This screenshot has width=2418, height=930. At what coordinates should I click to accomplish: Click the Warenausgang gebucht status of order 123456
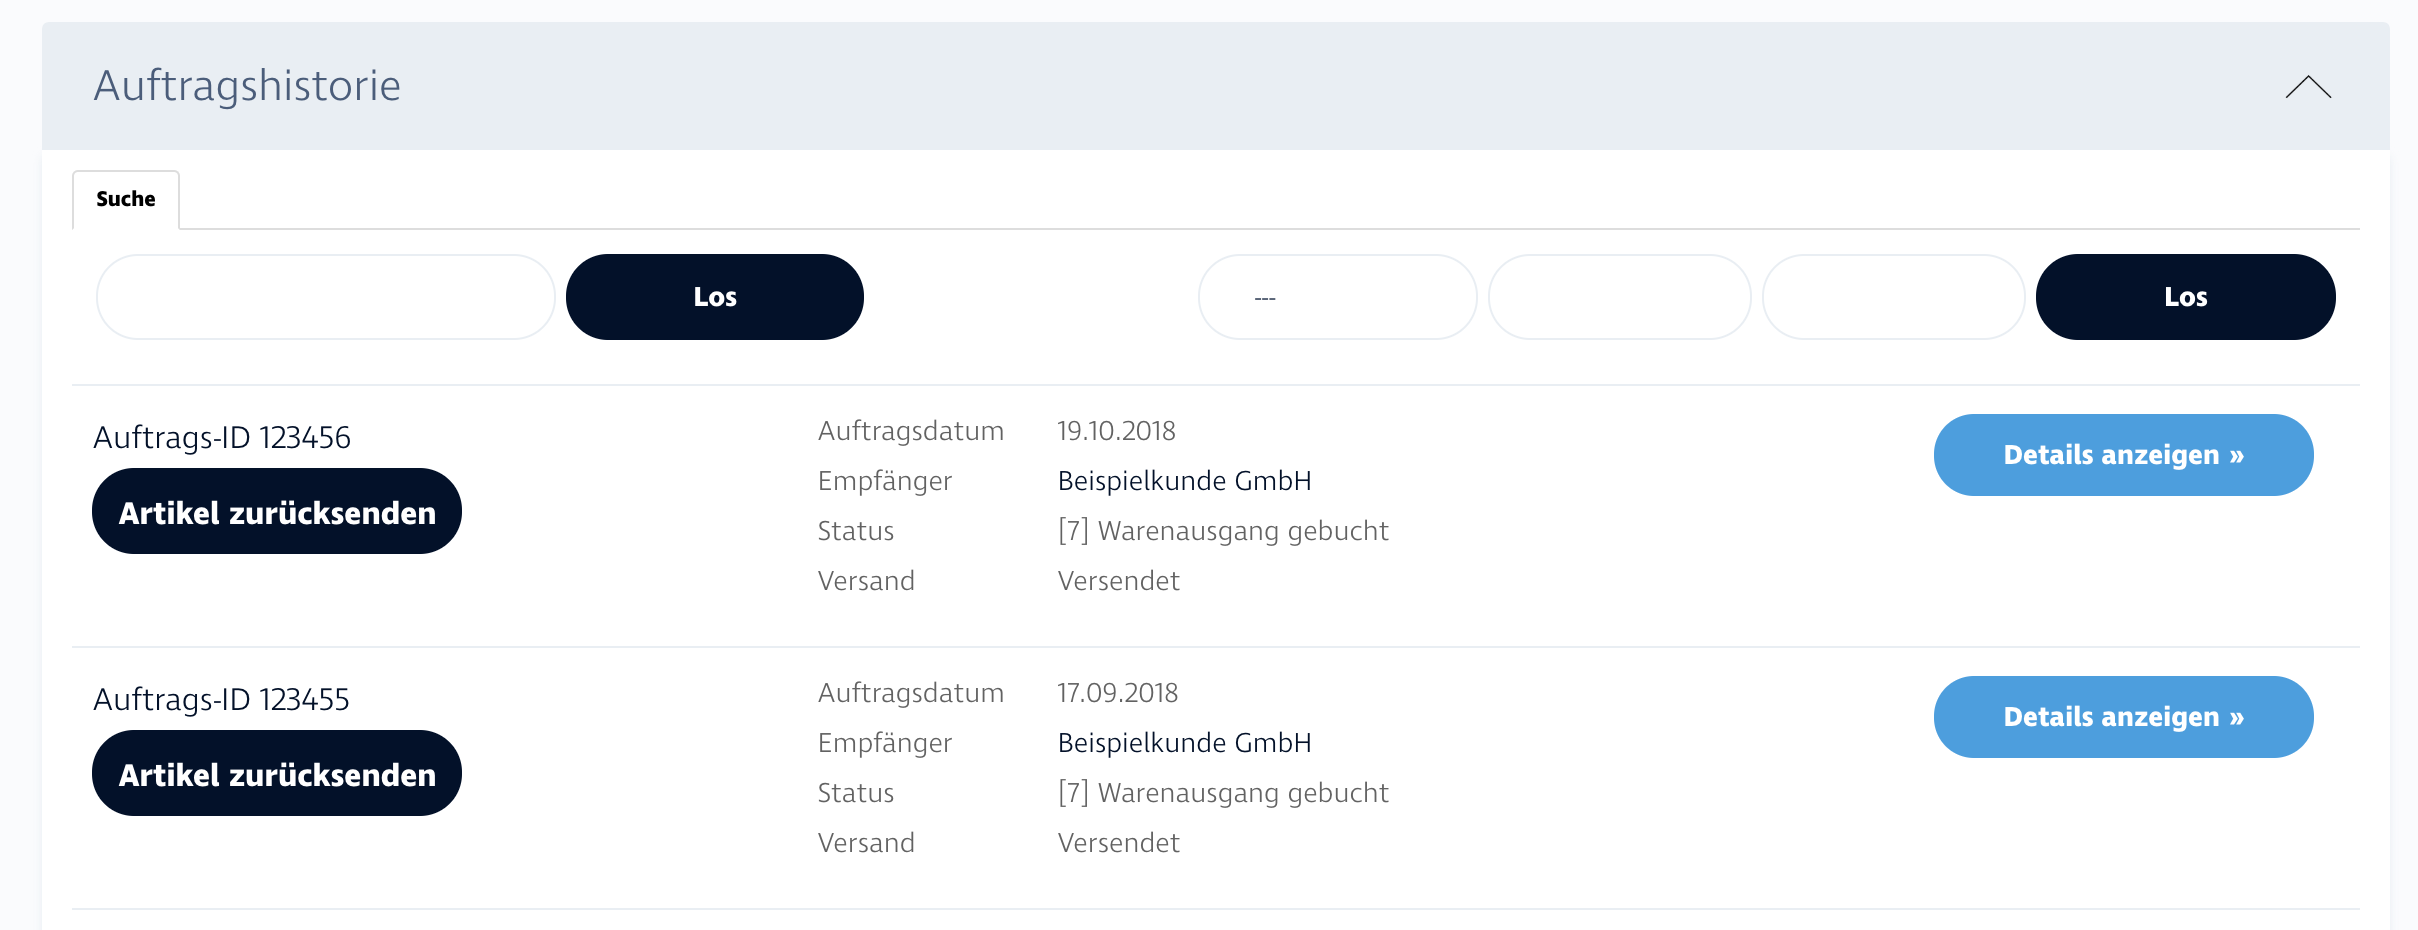1223,531
